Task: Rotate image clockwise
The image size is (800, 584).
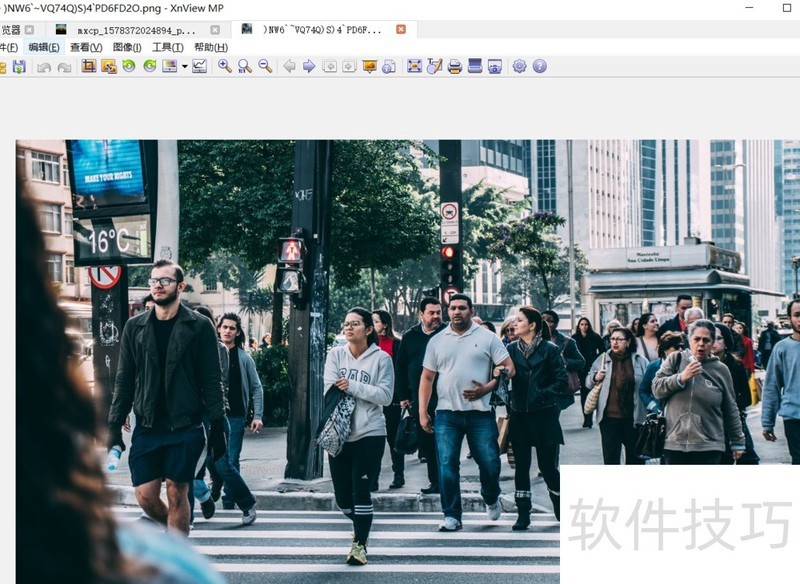Action: click(149, 66)
